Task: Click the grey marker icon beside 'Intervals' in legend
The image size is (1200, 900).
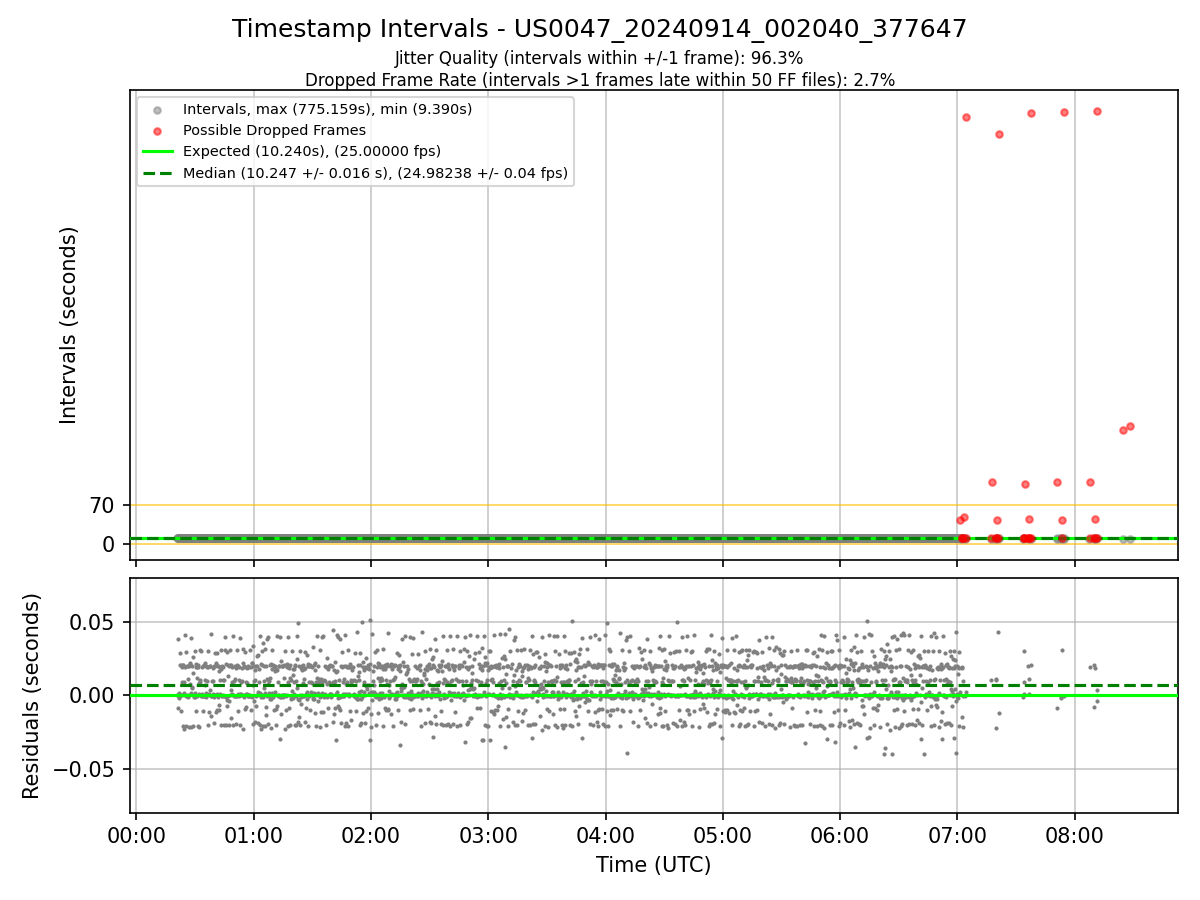Action: coord(157,110)
